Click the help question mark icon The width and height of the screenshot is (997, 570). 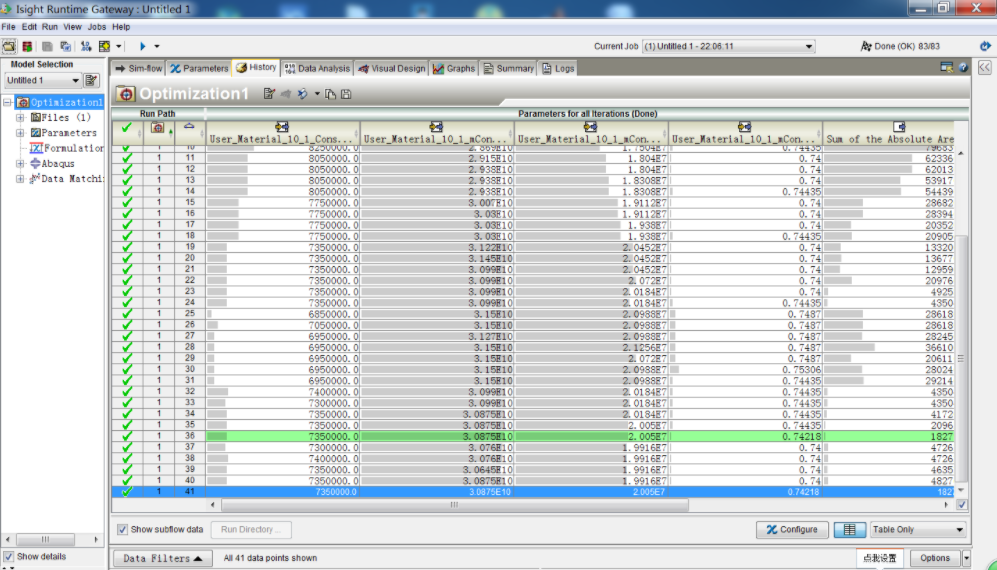963,67
